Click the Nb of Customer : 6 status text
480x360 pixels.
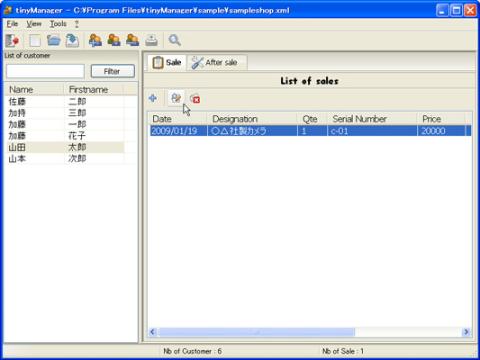click(192, 351)
